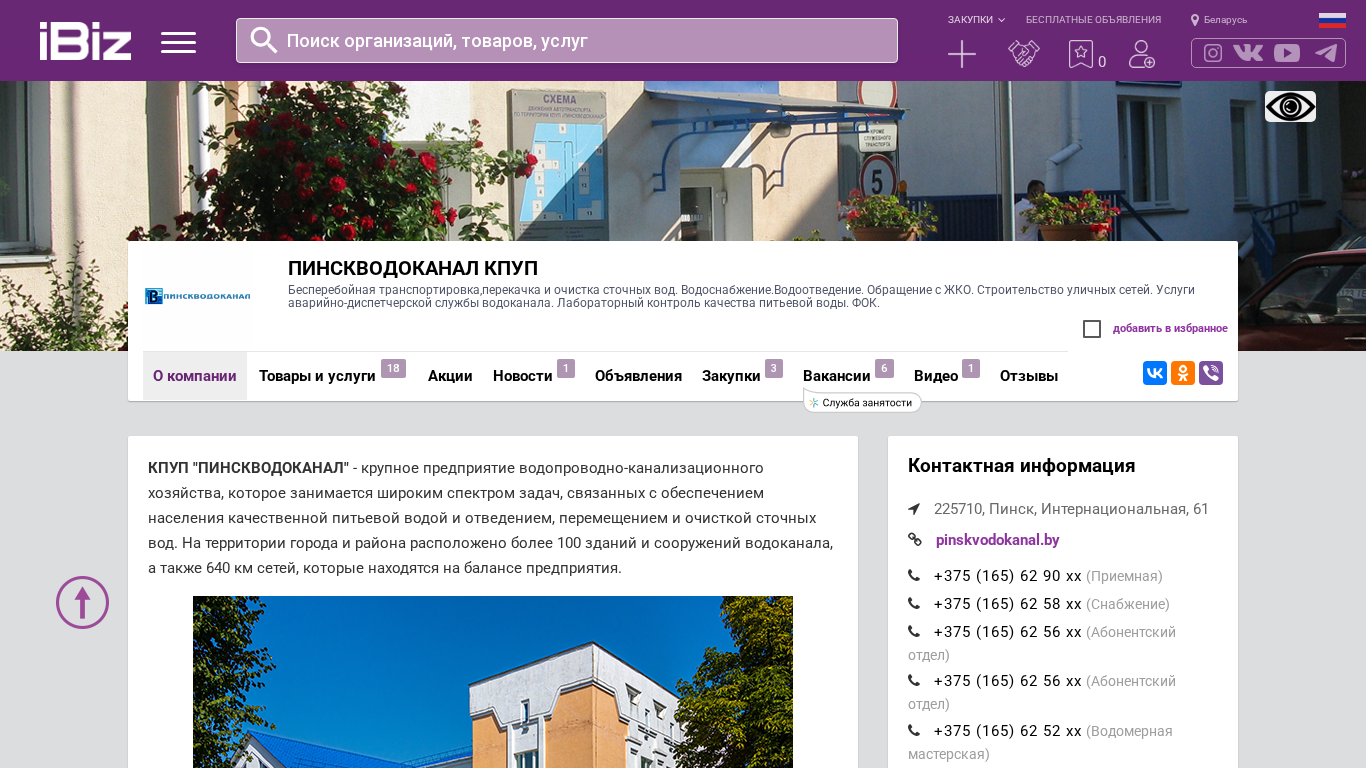
Task: Click the Служба занятости badge
Action: [x=862, y=403]
